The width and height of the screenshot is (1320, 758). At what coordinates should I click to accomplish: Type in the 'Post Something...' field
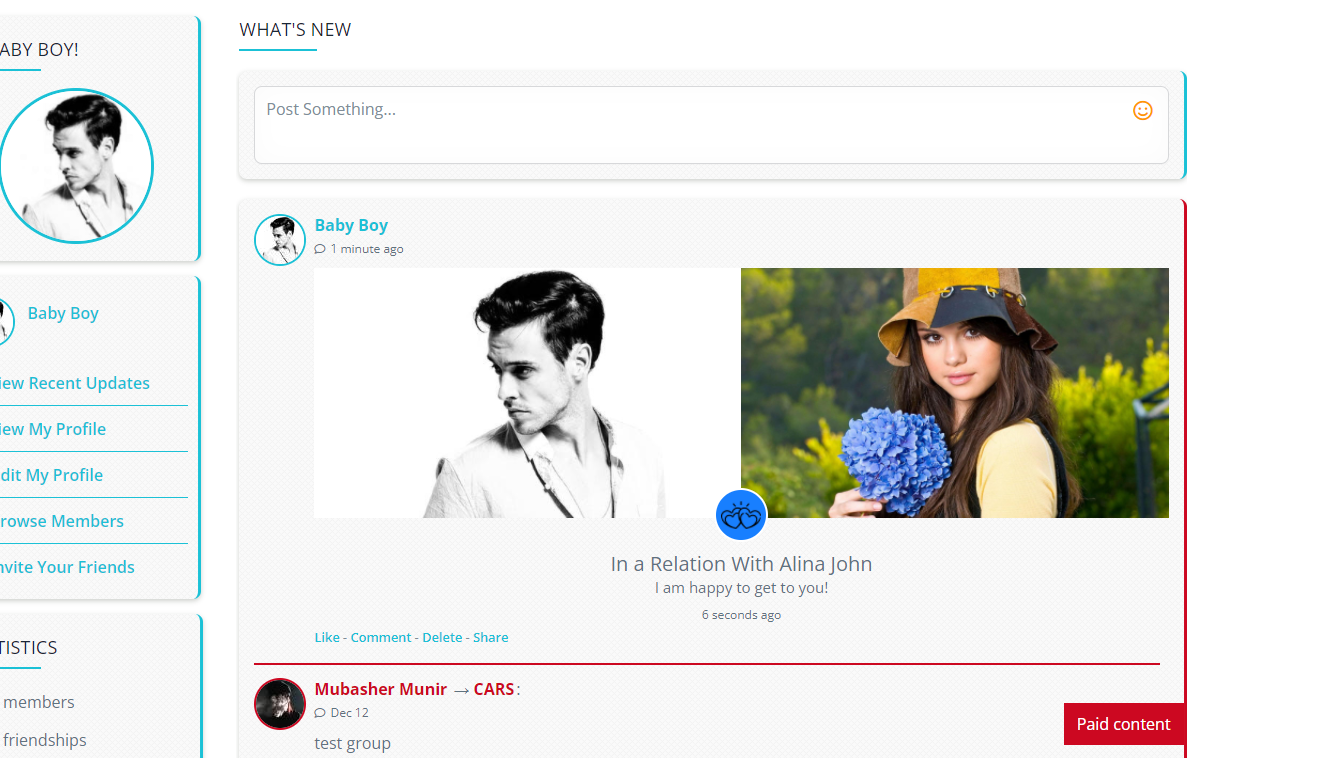[690, 124]
